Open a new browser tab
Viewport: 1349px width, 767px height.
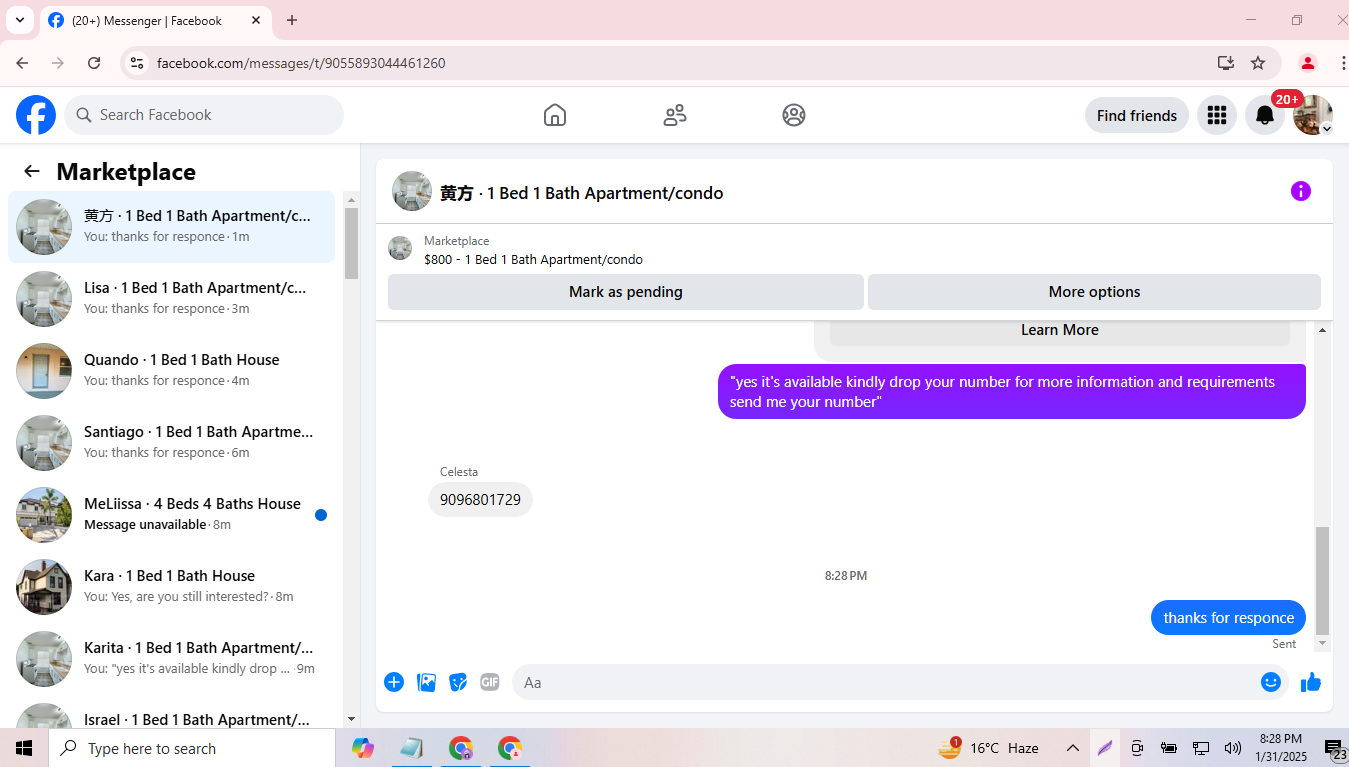click(x=292, y=20)
